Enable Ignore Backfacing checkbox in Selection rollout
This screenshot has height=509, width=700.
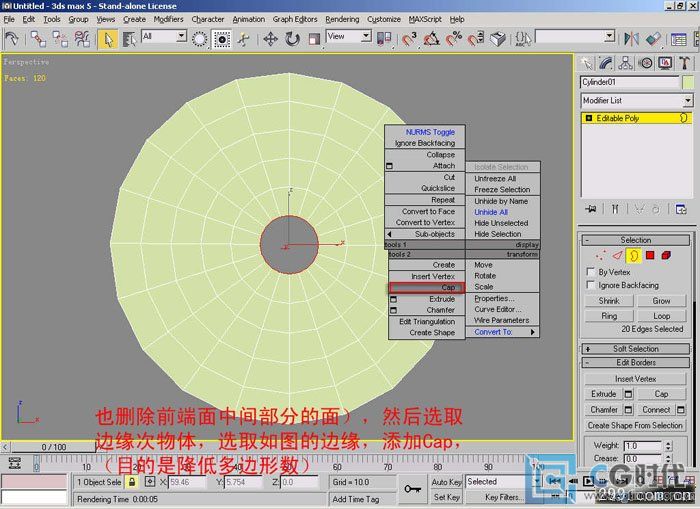coord(591,285)
